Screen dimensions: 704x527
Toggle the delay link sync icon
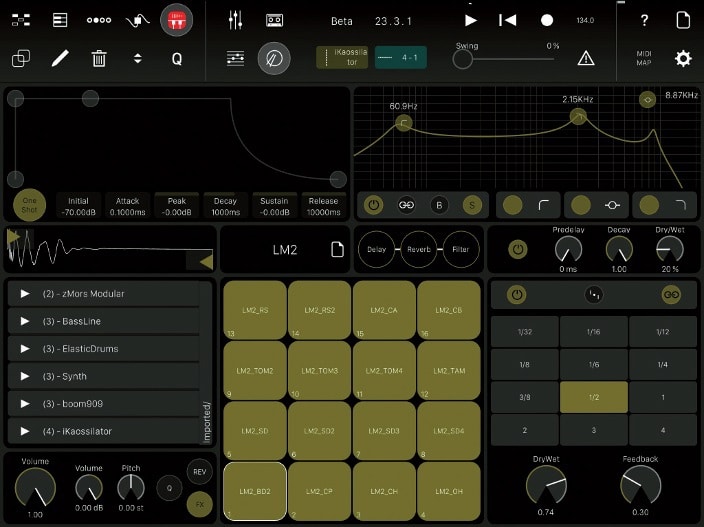point(671,295)
